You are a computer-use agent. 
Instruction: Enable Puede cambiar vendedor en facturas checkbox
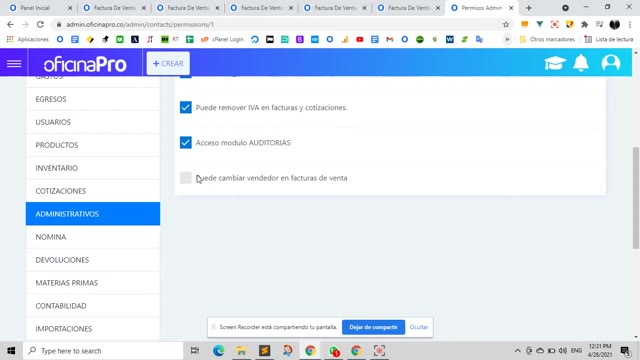[186, 178]
